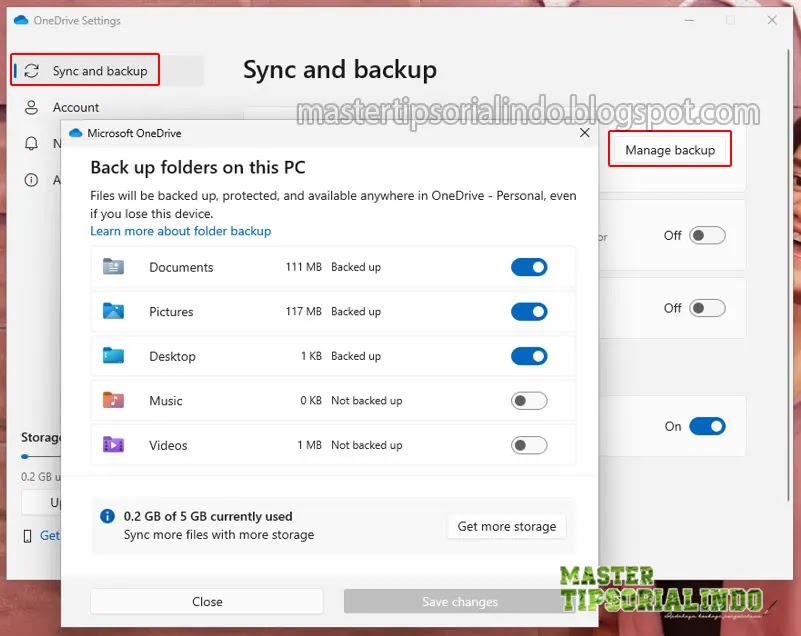
Task: Click the Sync and backup page heading
Action: pyautogui.click(x=340, y=70)
